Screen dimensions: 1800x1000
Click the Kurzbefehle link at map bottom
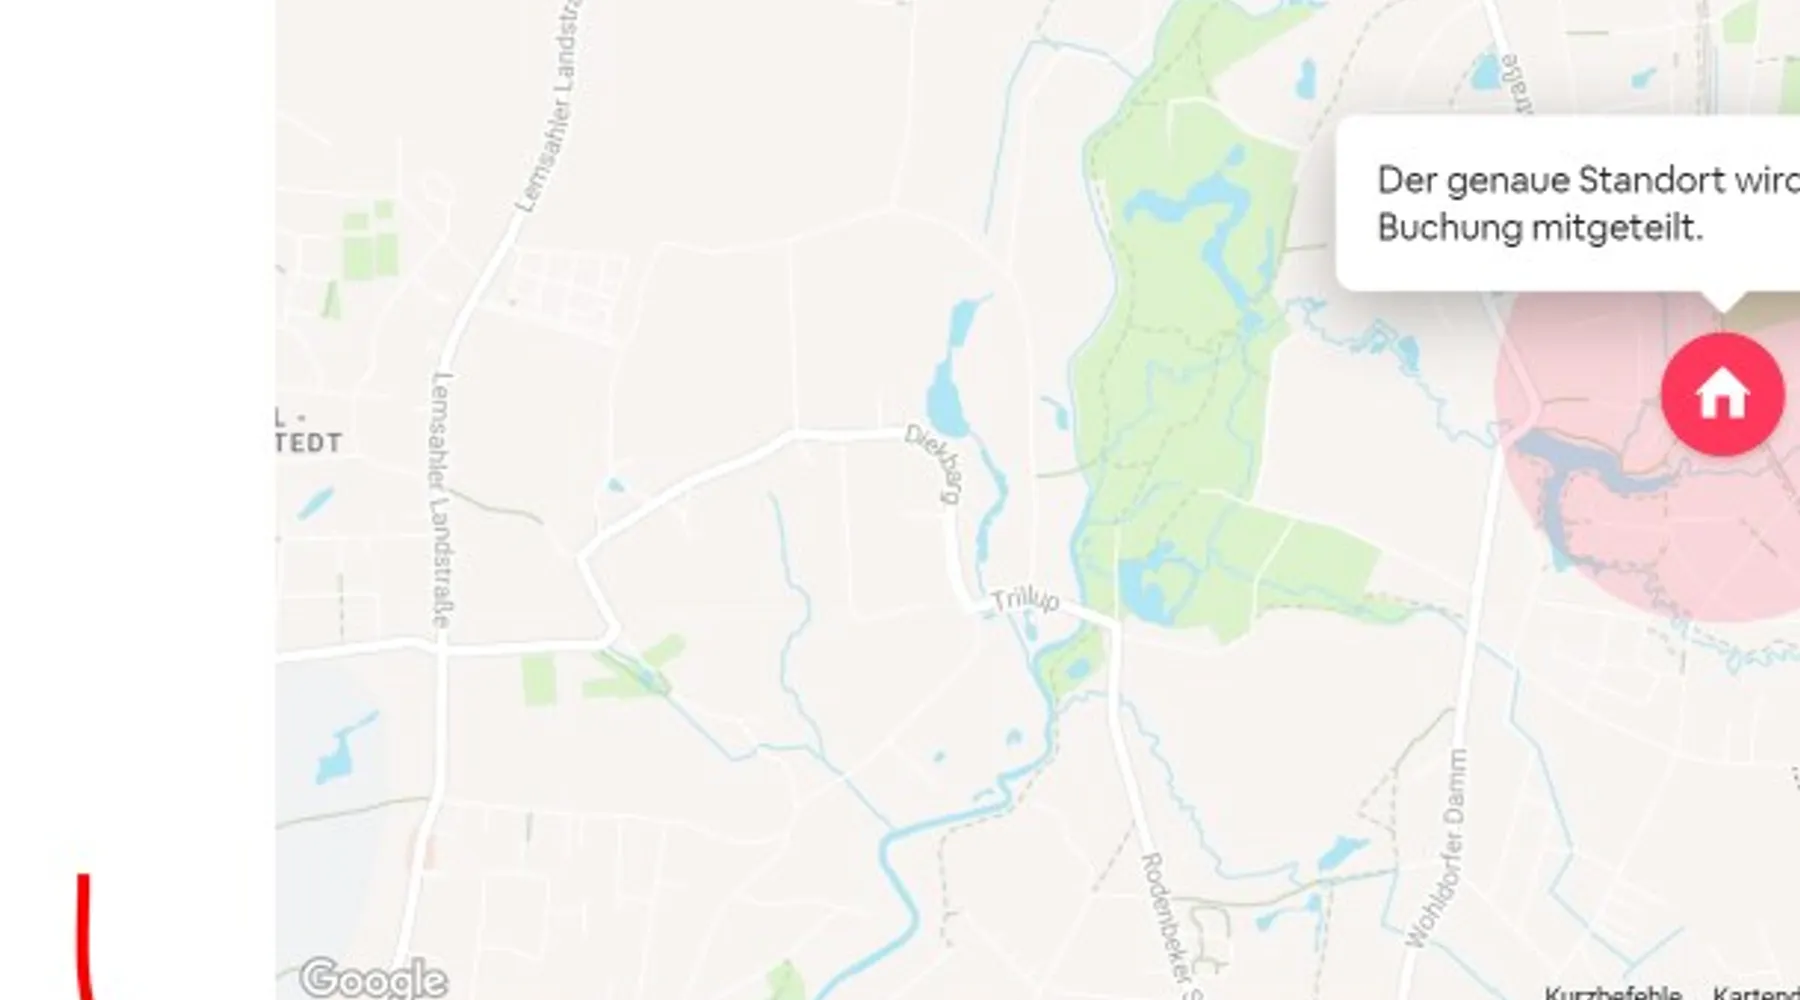(1613, 993)
